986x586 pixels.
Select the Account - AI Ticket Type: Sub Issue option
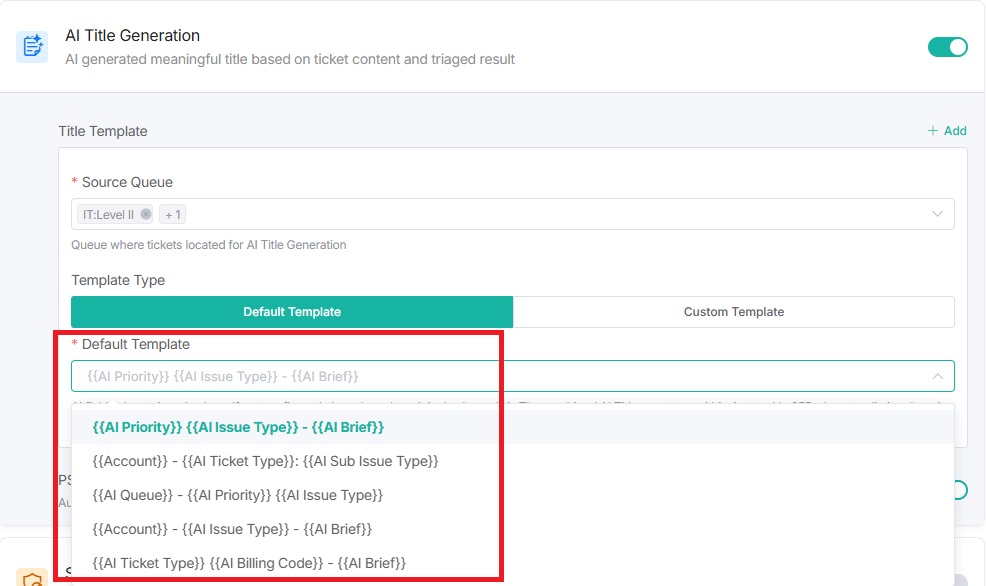tap(265, 461)
